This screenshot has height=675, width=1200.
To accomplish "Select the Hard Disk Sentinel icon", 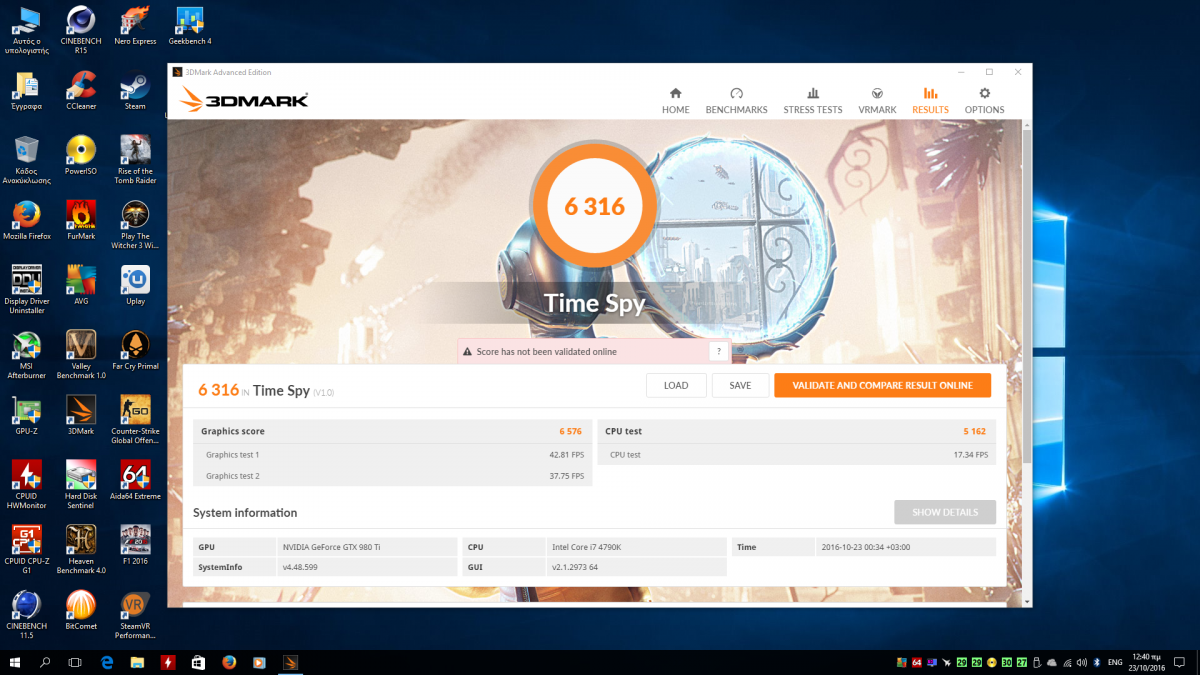I will pos(81,485).
